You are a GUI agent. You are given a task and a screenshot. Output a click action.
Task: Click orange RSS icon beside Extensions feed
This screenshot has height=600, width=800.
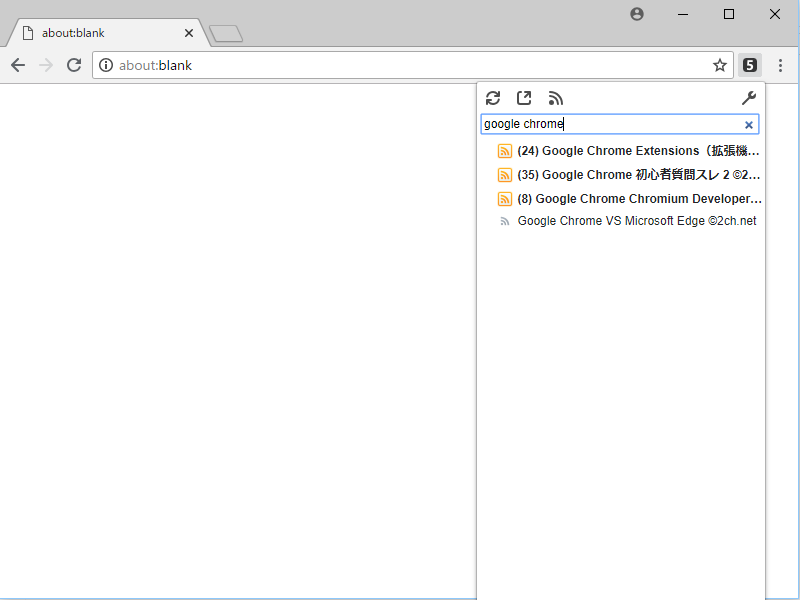point(505,151)
